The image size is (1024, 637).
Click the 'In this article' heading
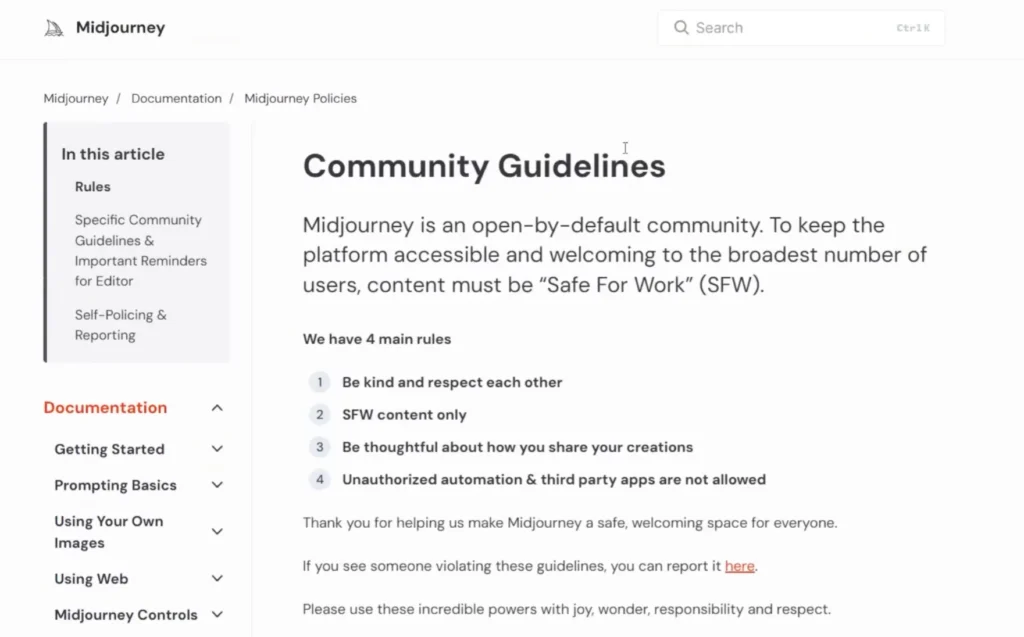click(x=113, y=154)
